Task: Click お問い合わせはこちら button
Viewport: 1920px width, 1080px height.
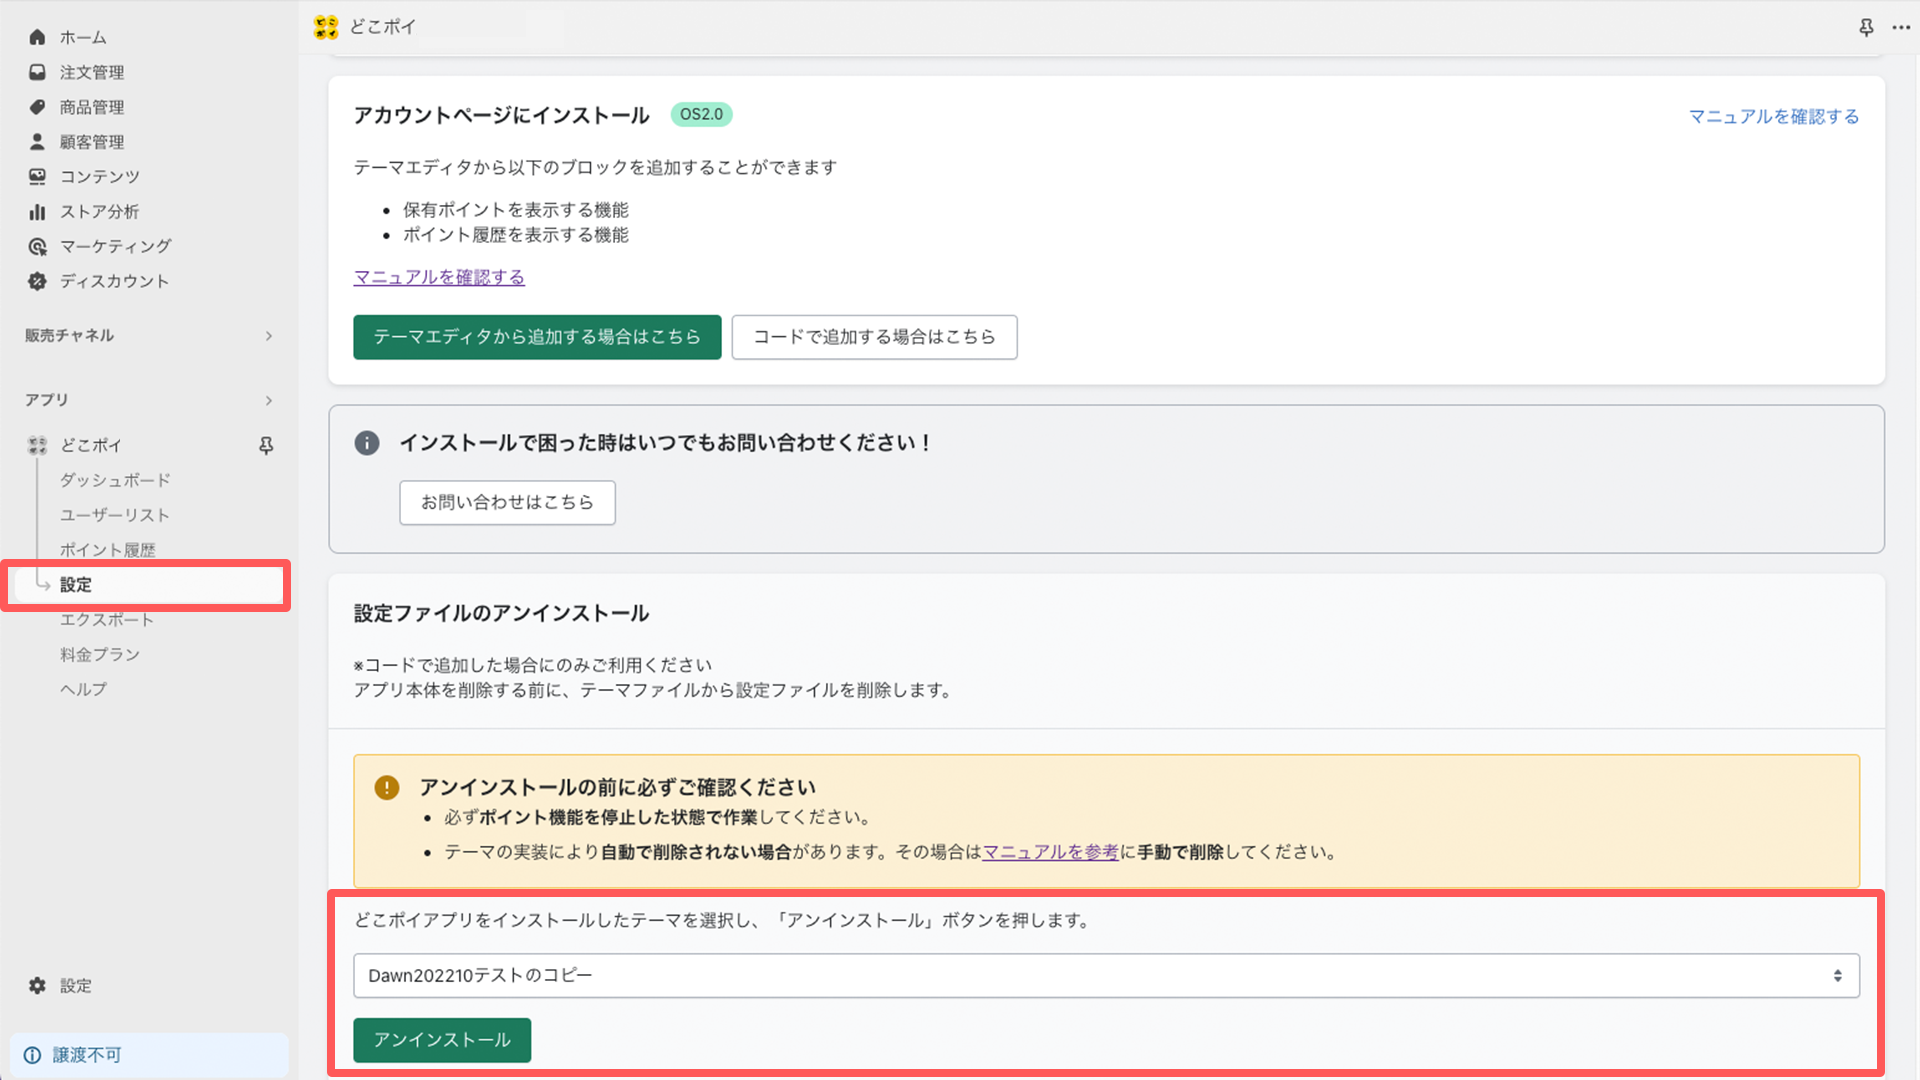Action: [x=507, y=502]
